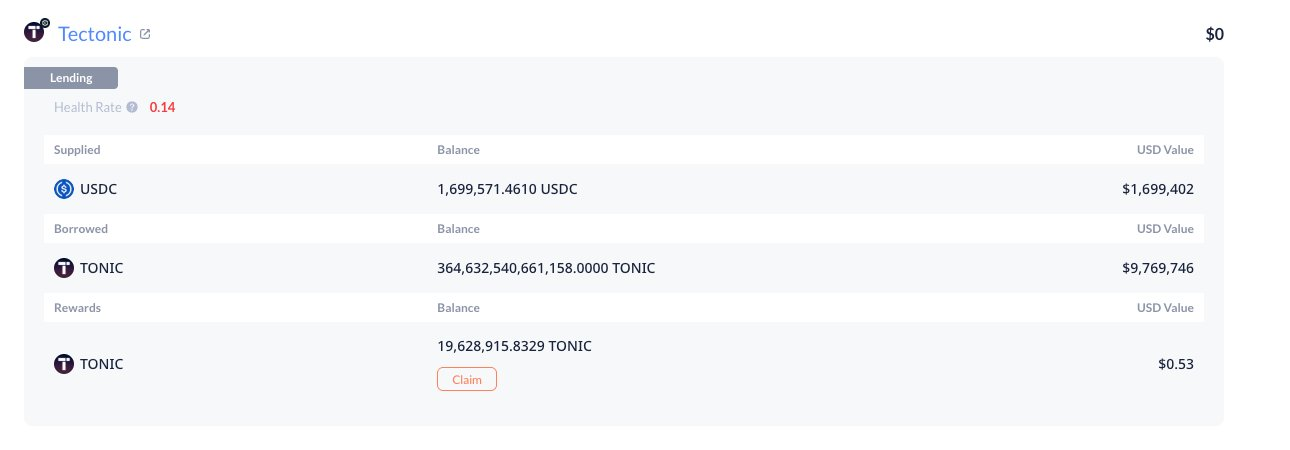Click the Rewards section header
Viewport: 1290px width, 450px height.
[x=77, y=308]
